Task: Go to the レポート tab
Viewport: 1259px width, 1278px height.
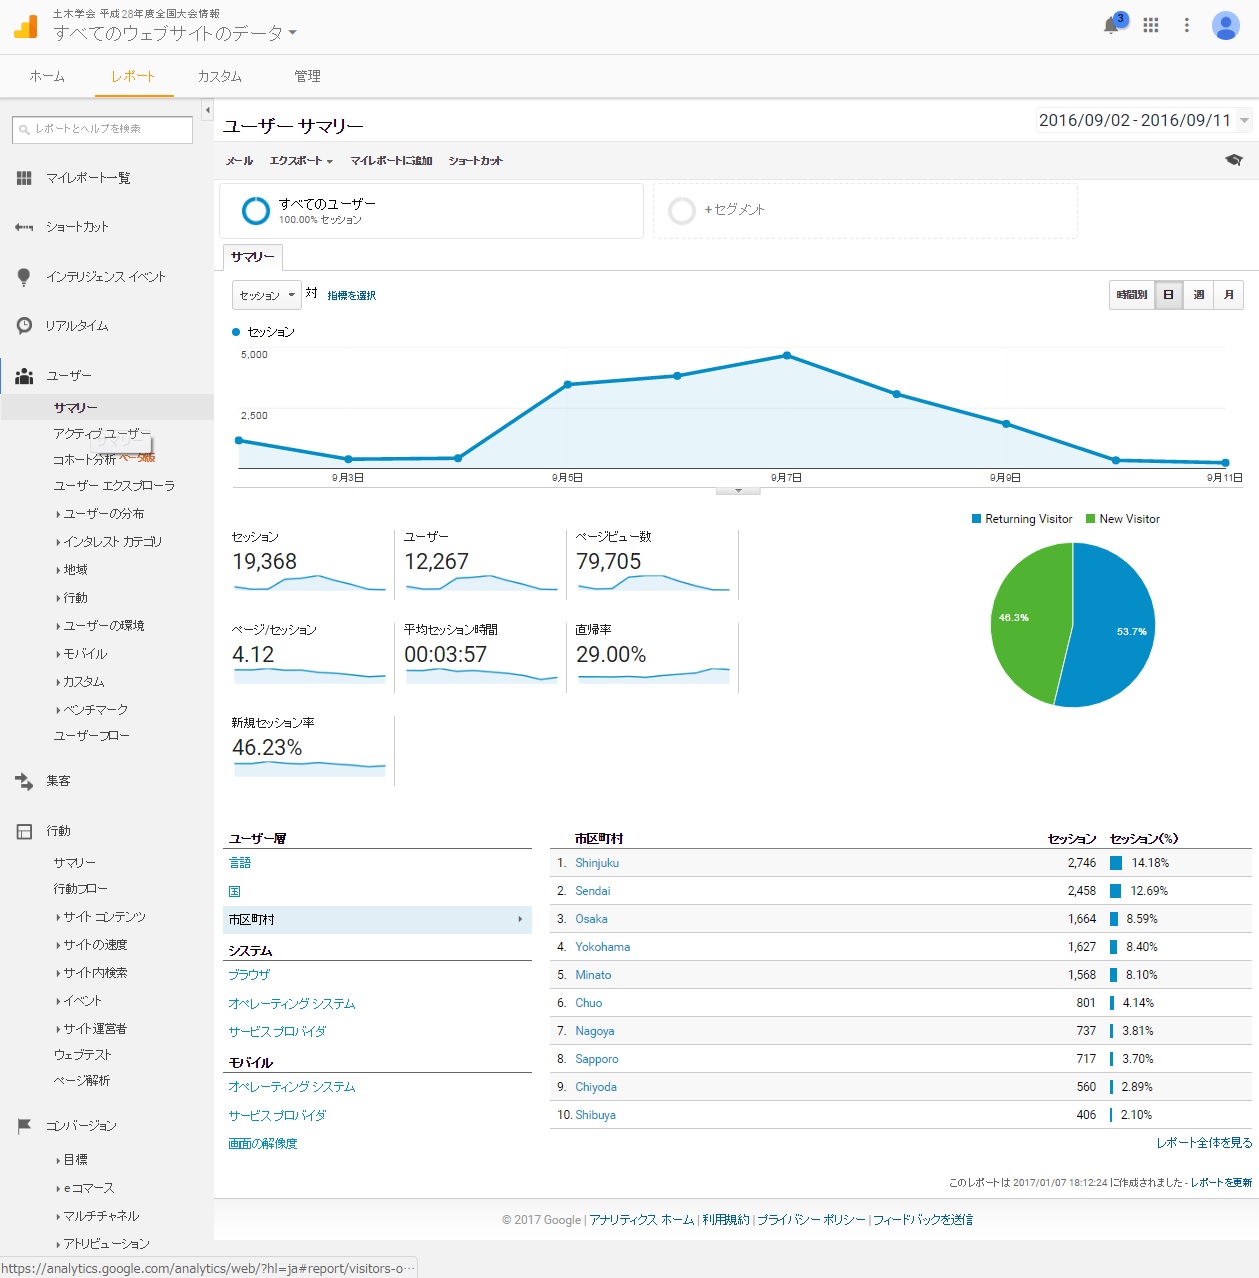Action: (133, 76)
